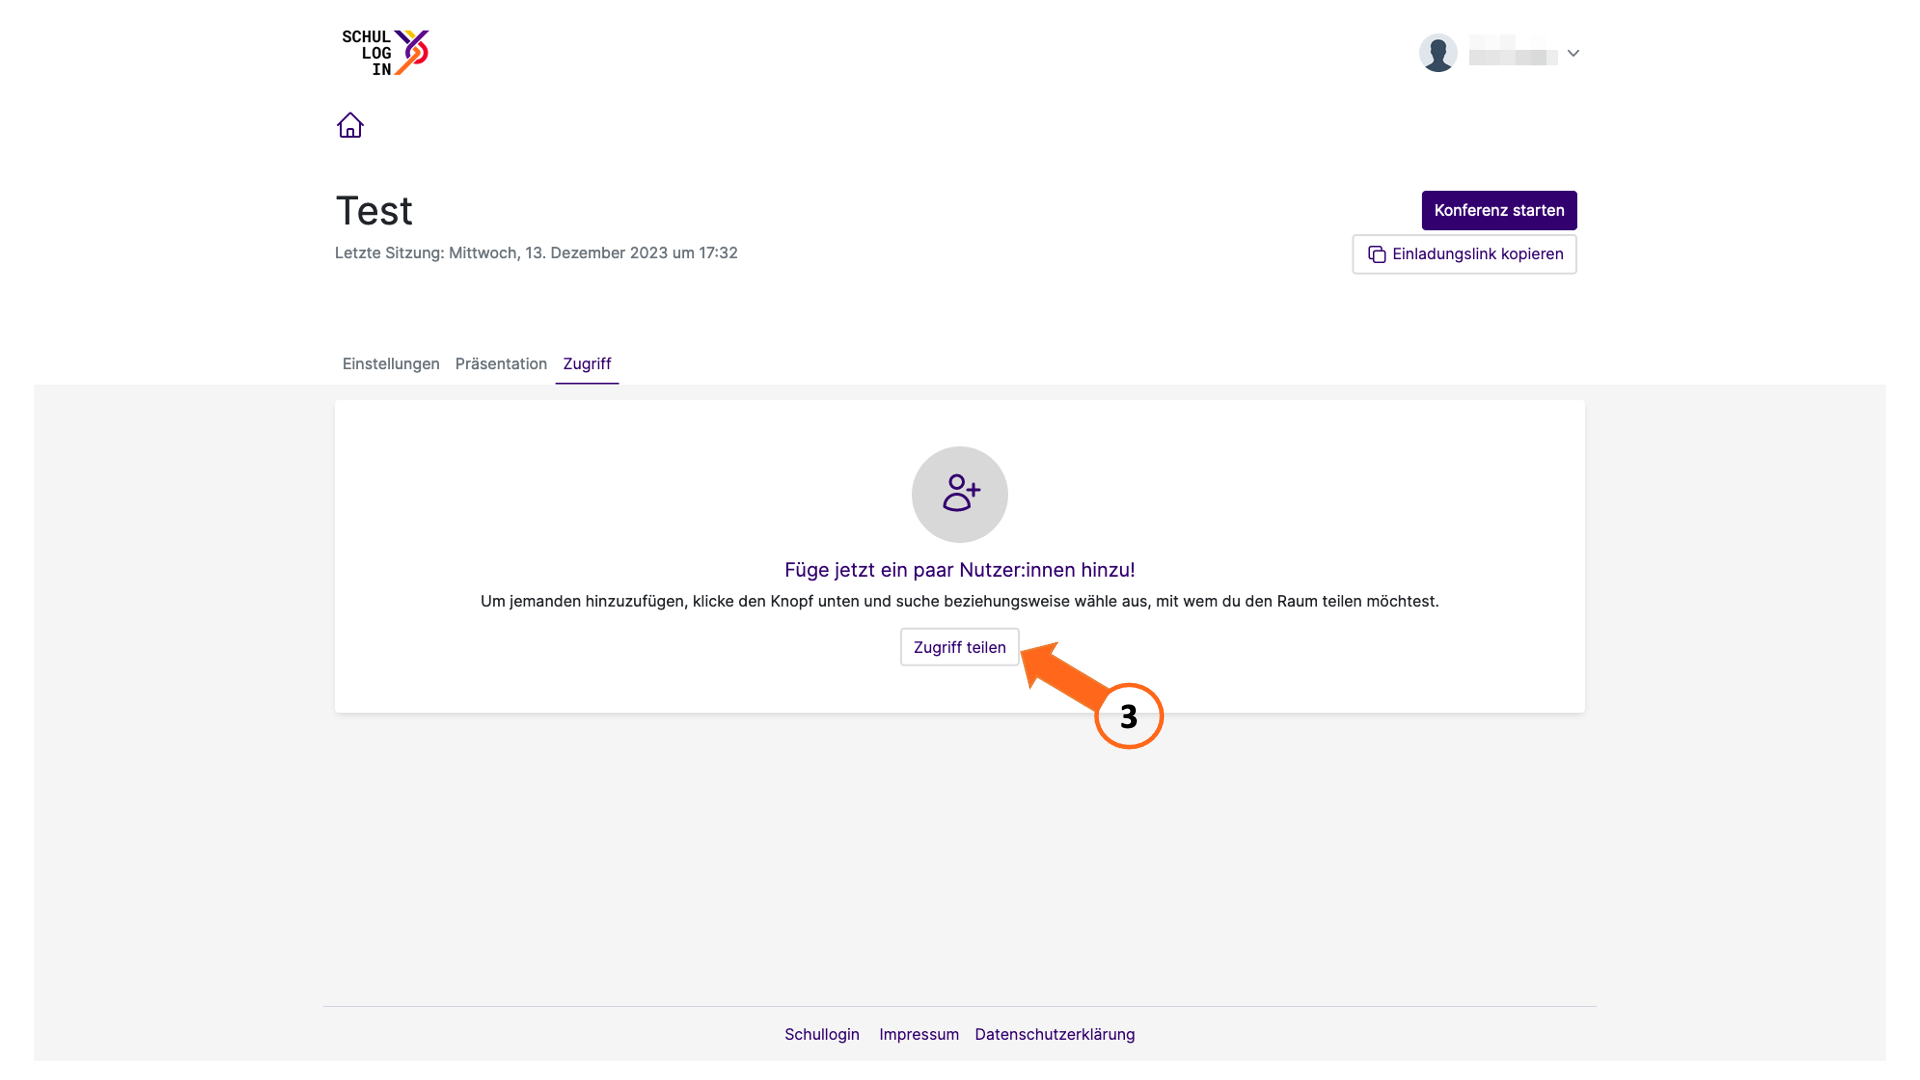
Task: Click the Schullogin logo
Action: coord(385,53)
